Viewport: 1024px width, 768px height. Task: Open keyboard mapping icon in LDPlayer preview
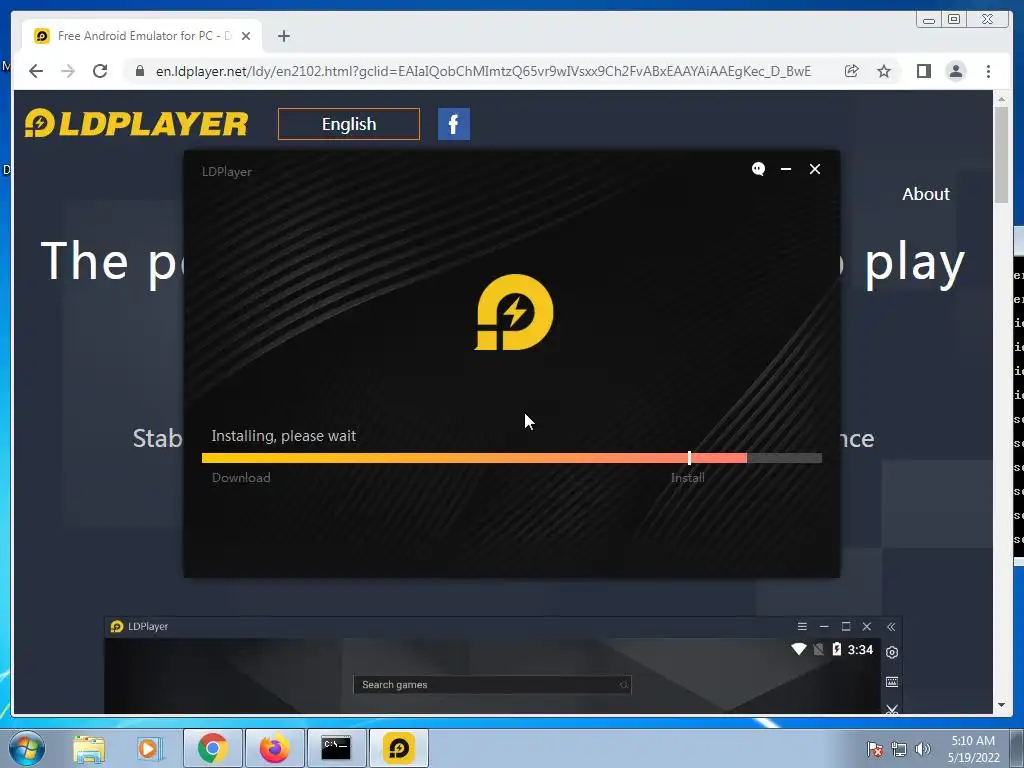pos(891,682)
